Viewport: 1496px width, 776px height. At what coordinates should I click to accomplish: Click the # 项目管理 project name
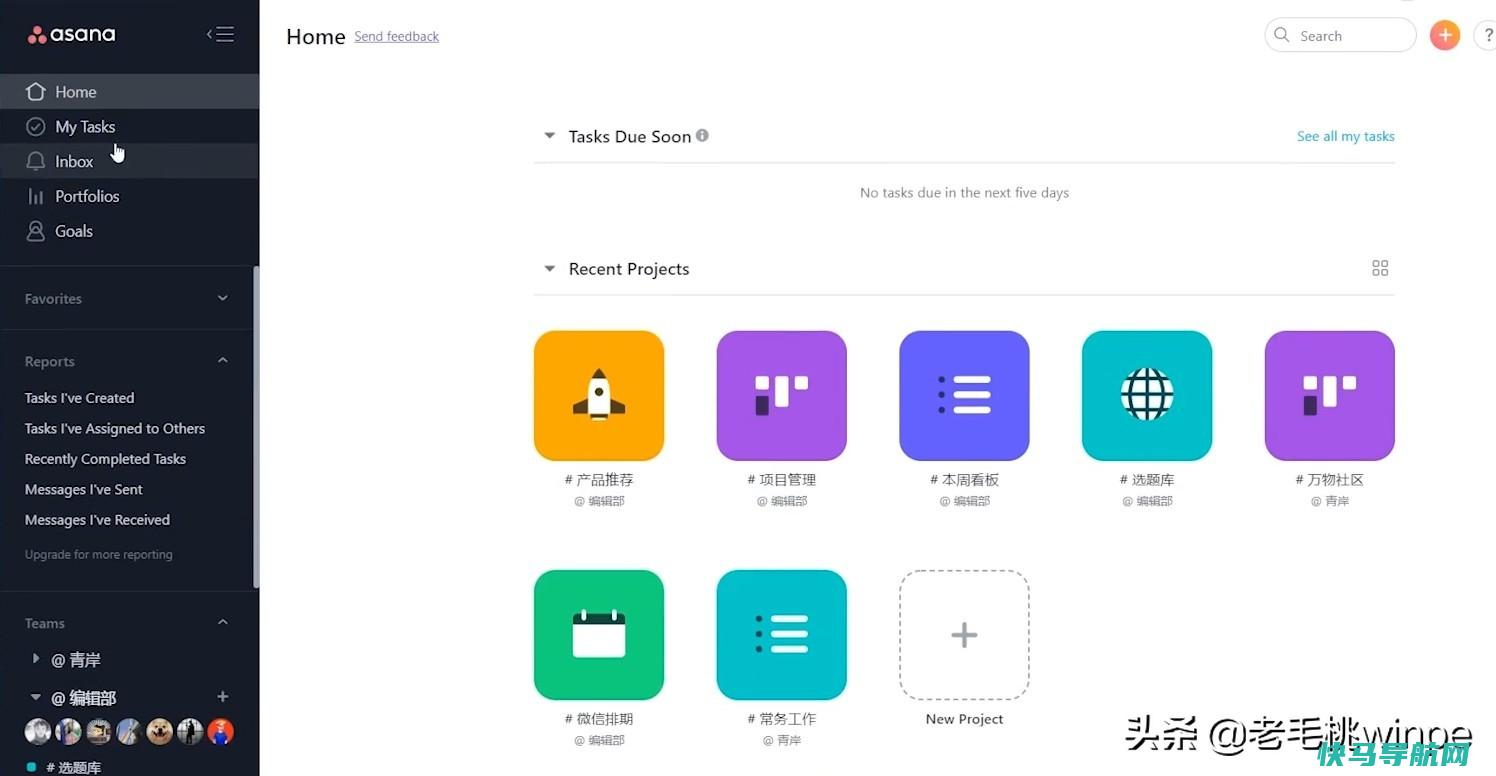782,480
